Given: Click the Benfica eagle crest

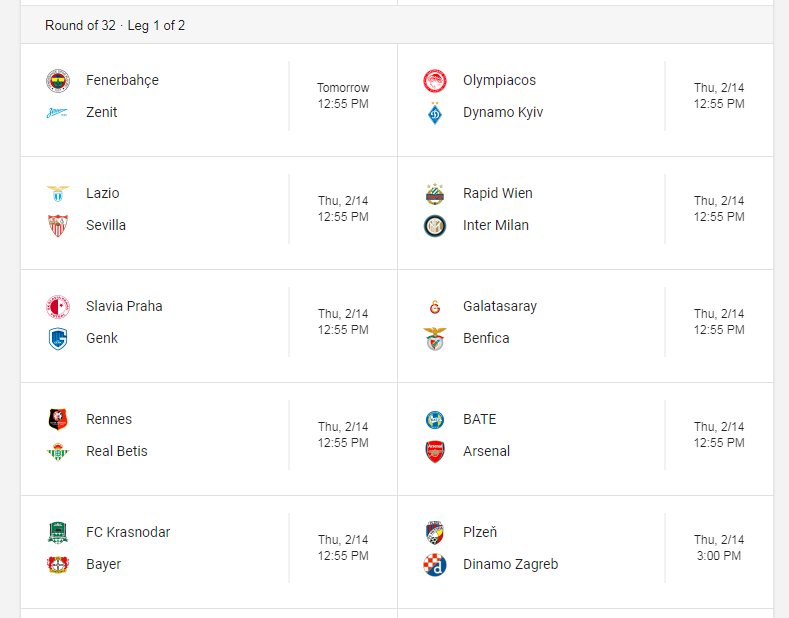Looking at the screenshot, I should pyautogui.click(x=435, y=339).
